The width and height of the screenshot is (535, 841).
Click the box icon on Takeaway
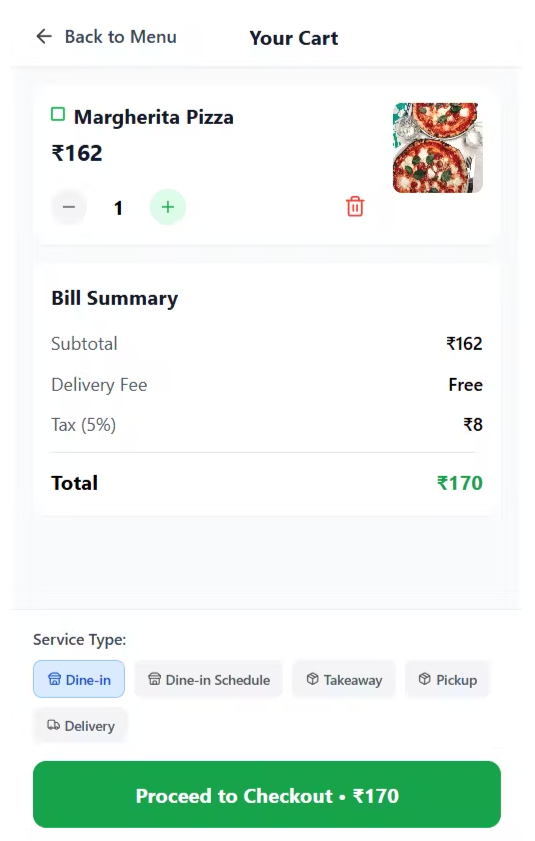[x=313, y=679]
